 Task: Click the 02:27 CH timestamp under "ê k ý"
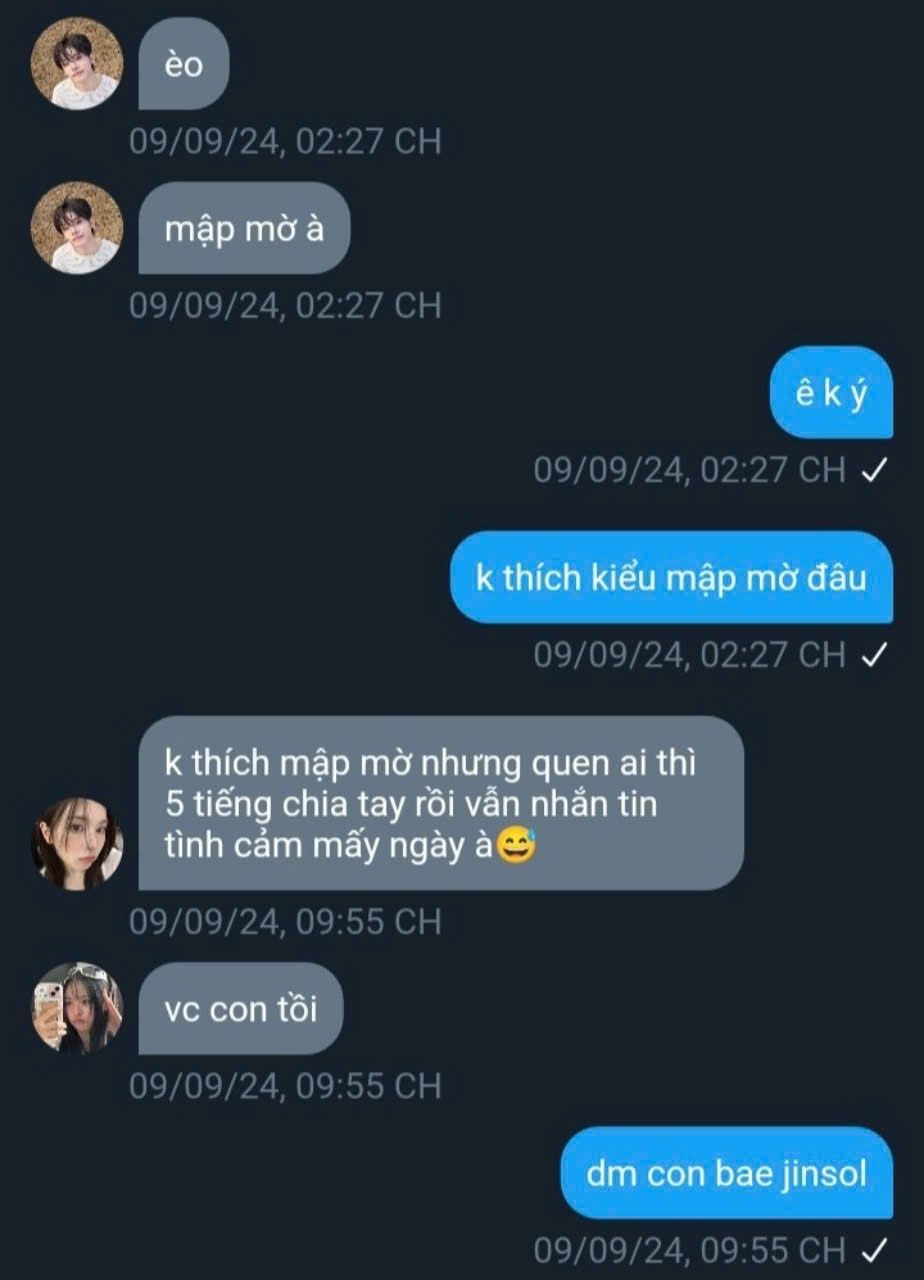click(690, 470)
